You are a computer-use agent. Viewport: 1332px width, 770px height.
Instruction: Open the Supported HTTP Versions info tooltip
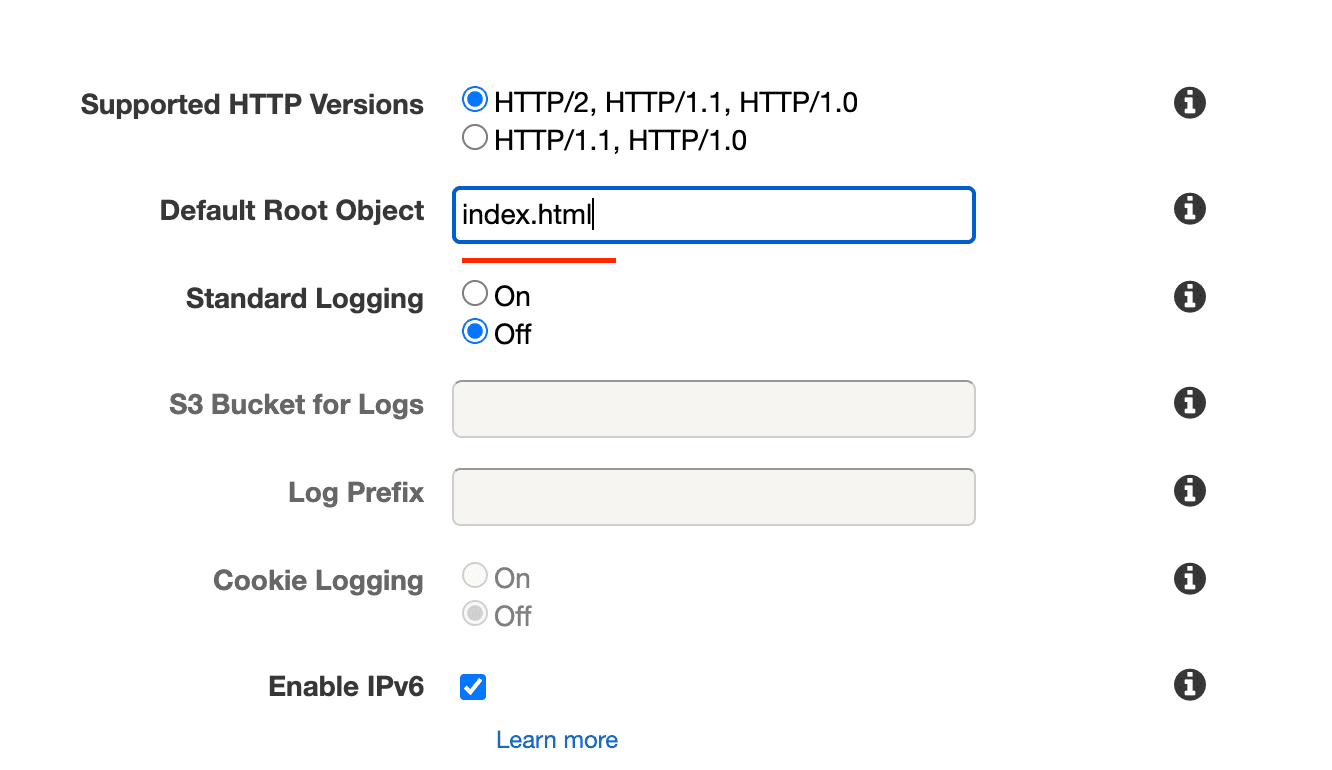click(1189, 102)
